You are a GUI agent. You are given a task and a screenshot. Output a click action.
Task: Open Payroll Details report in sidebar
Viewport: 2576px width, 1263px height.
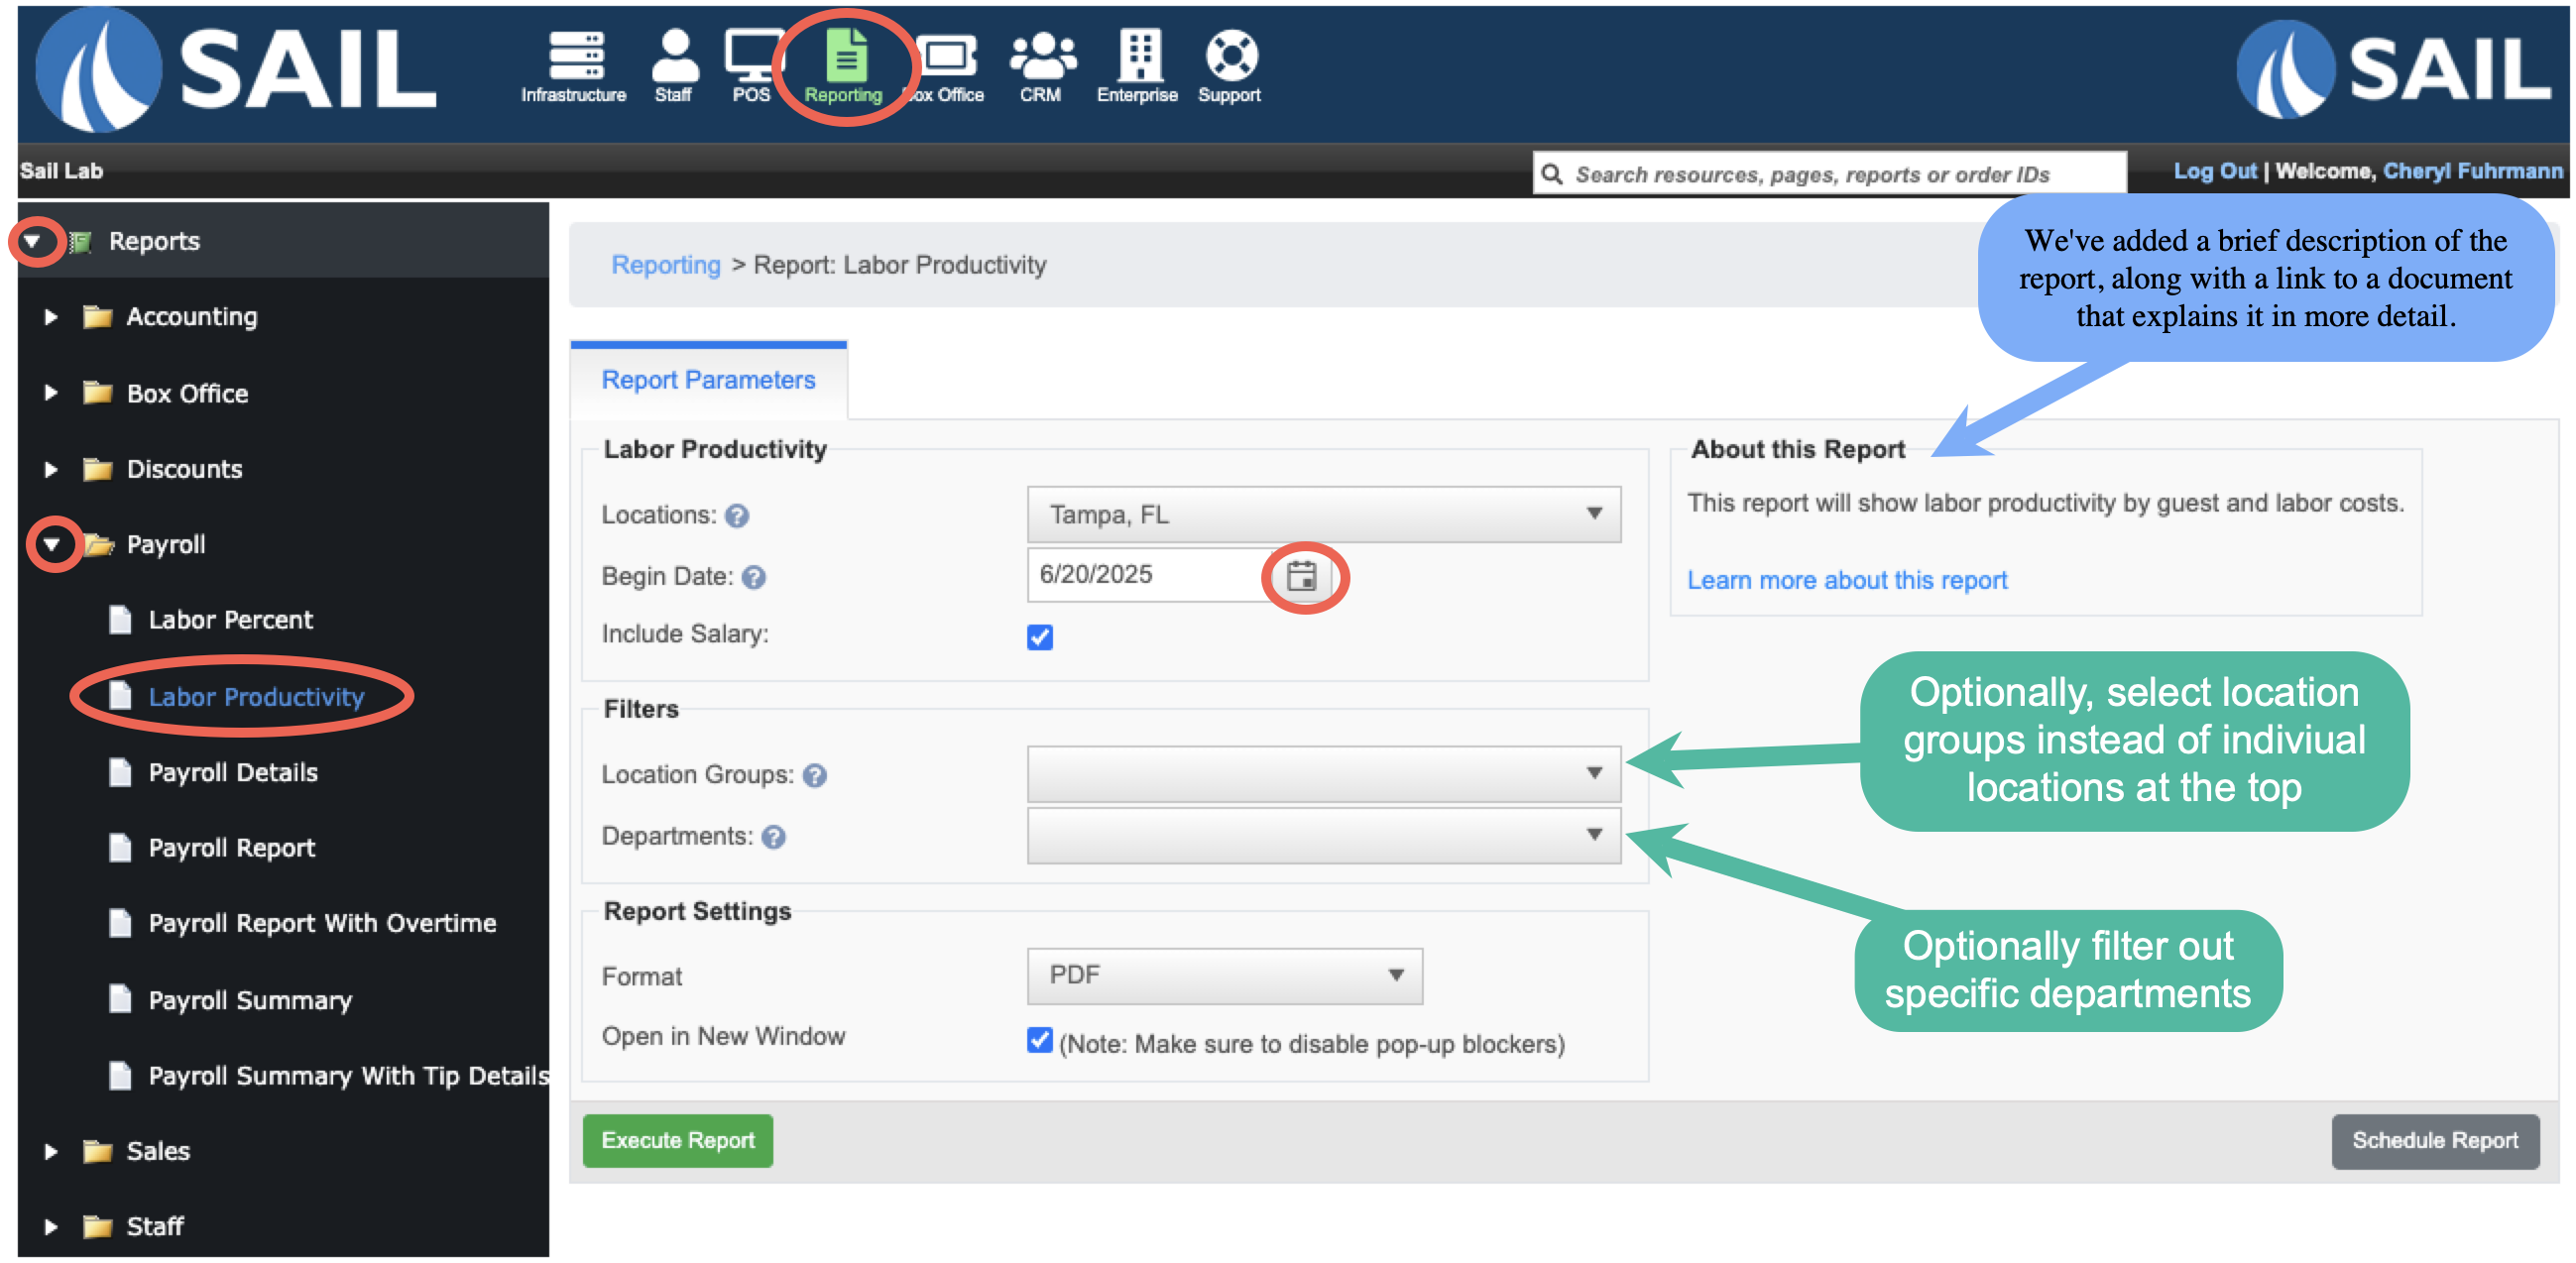(233, 772)
